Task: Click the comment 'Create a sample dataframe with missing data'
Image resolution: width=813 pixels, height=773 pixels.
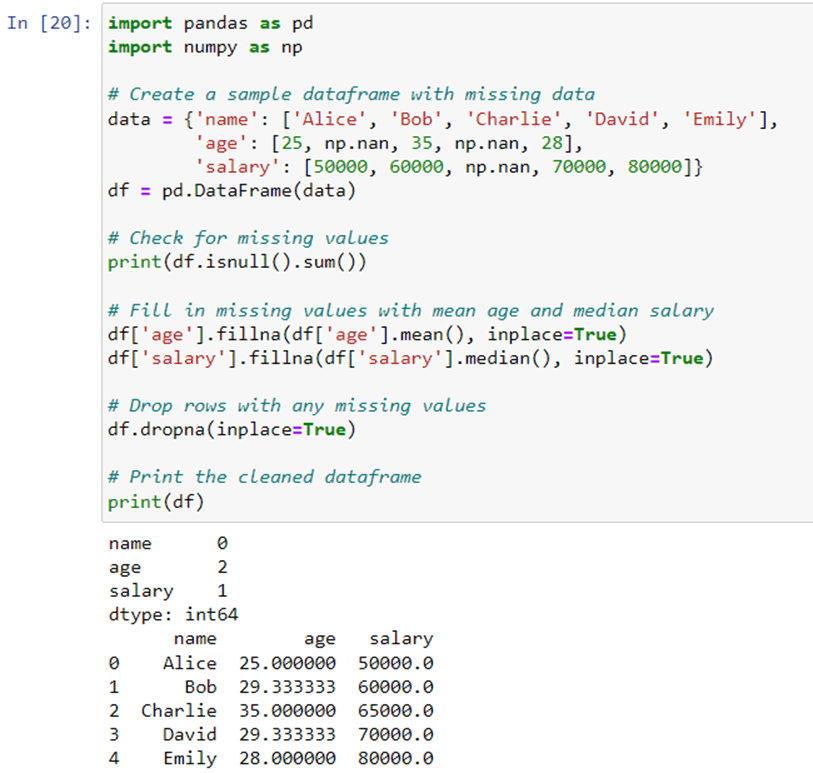Action: tap(351, 94)
